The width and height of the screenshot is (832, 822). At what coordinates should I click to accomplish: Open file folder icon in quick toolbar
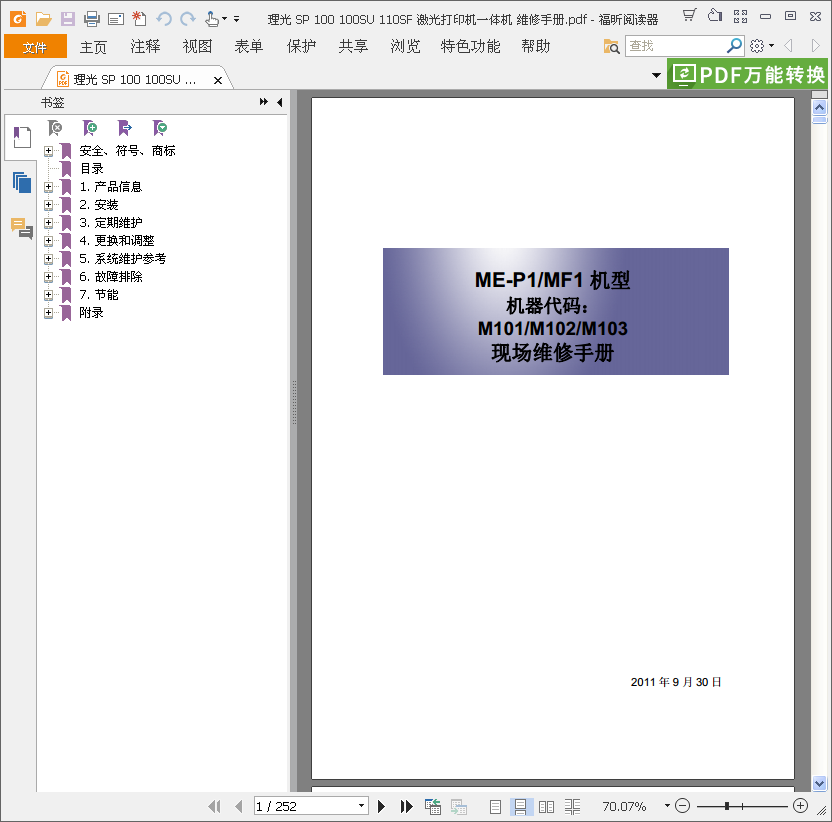44,20
